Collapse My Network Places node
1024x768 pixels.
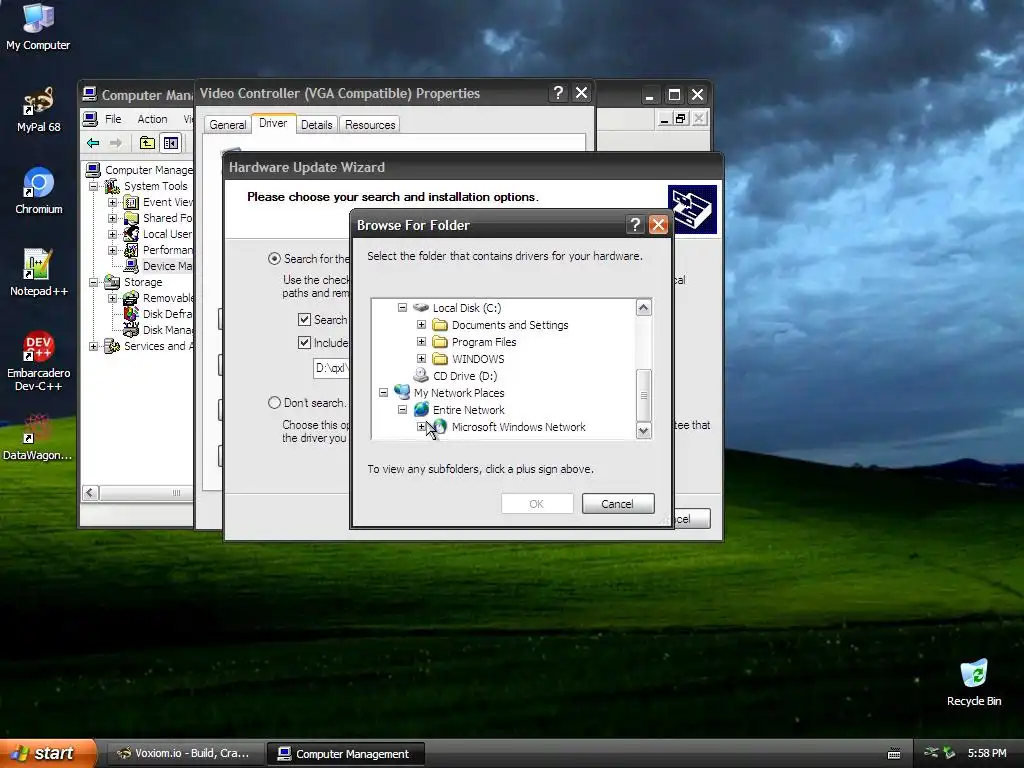point(383,392)
